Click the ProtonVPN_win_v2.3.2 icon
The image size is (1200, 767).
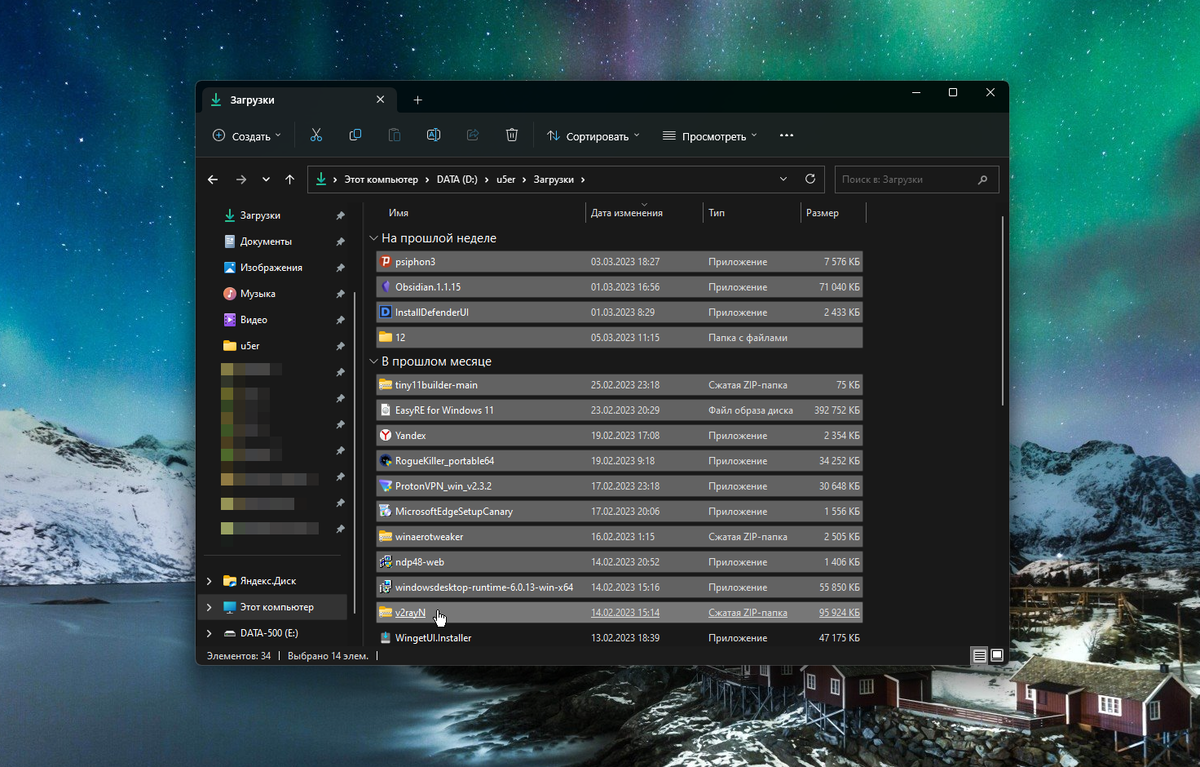coord(385,486)
